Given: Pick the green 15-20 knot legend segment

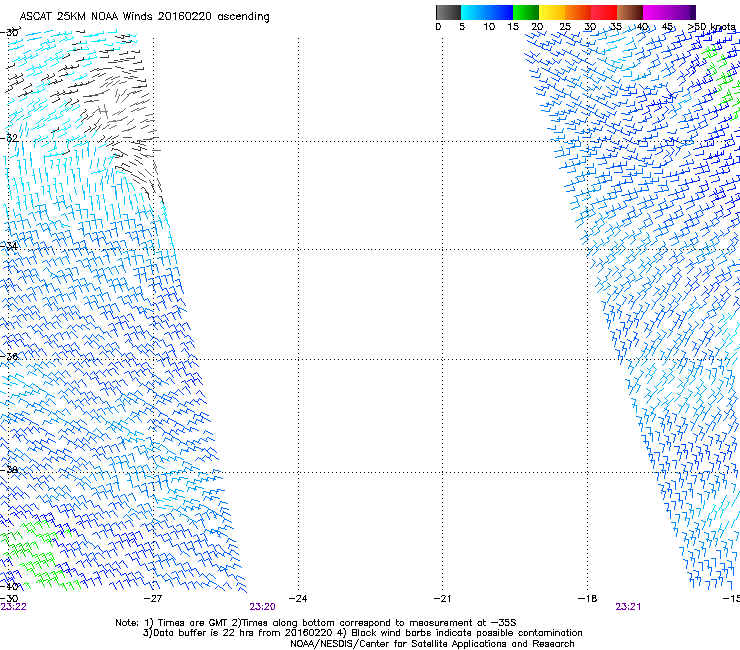Looking at the screenshot, I should point(526,12).
